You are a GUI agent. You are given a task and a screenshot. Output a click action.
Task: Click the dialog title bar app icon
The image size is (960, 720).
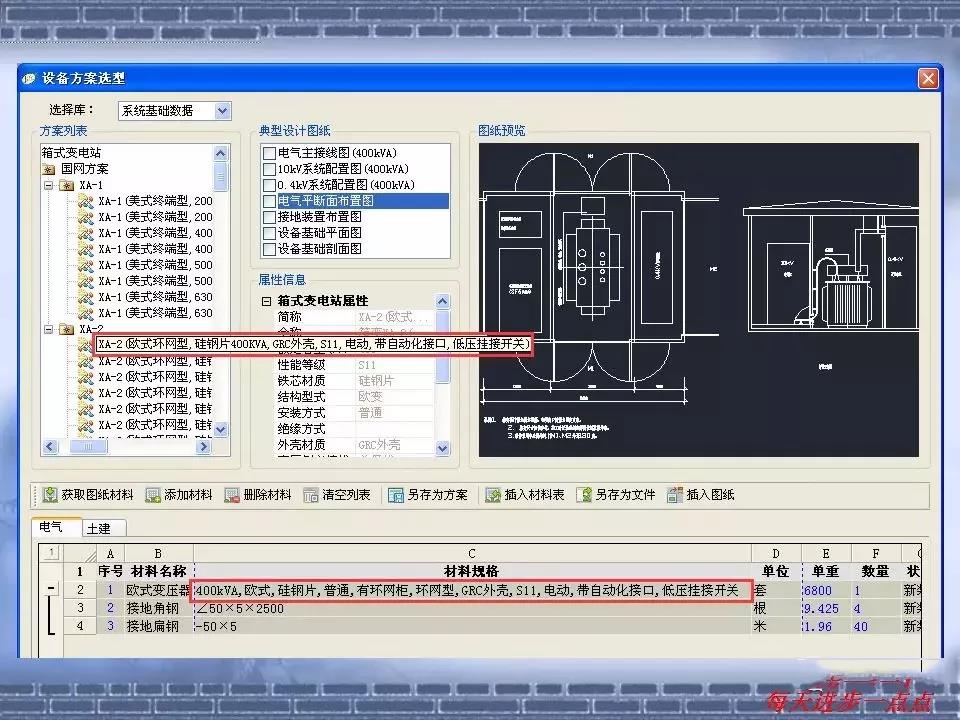pos(29,78)
